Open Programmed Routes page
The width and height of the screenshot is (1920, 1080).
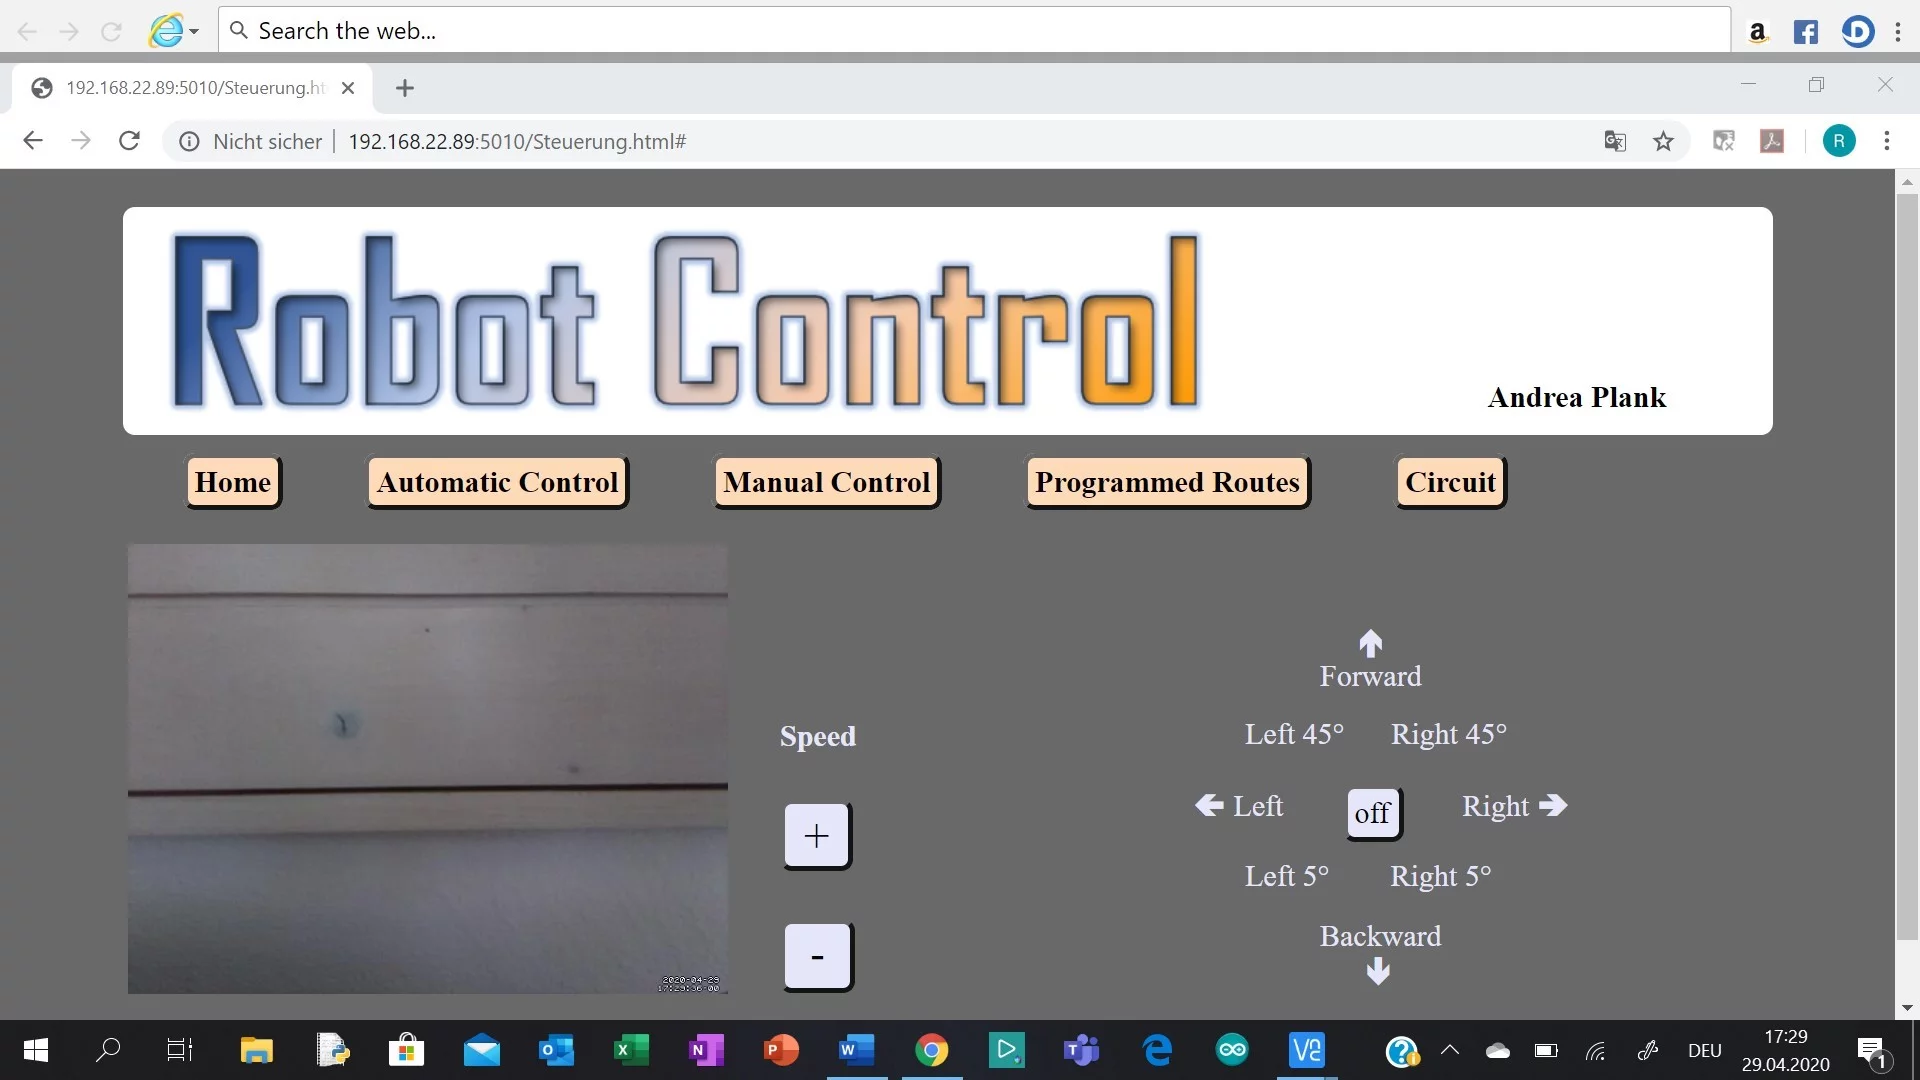click(x=1167, y=482)
